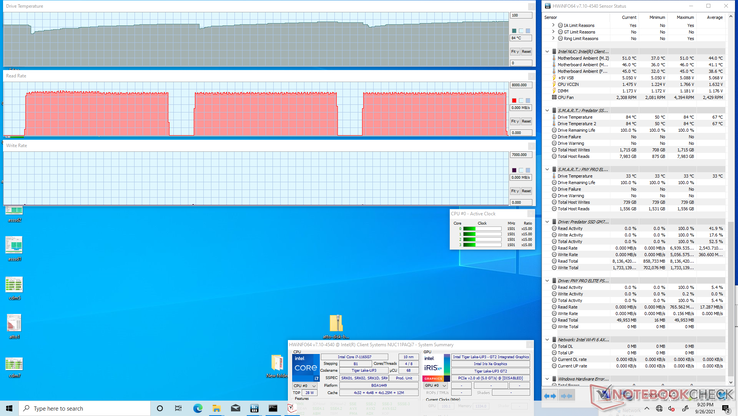
Task: Click the sensor list vertical scrollbar
Action: click(731, 202)
